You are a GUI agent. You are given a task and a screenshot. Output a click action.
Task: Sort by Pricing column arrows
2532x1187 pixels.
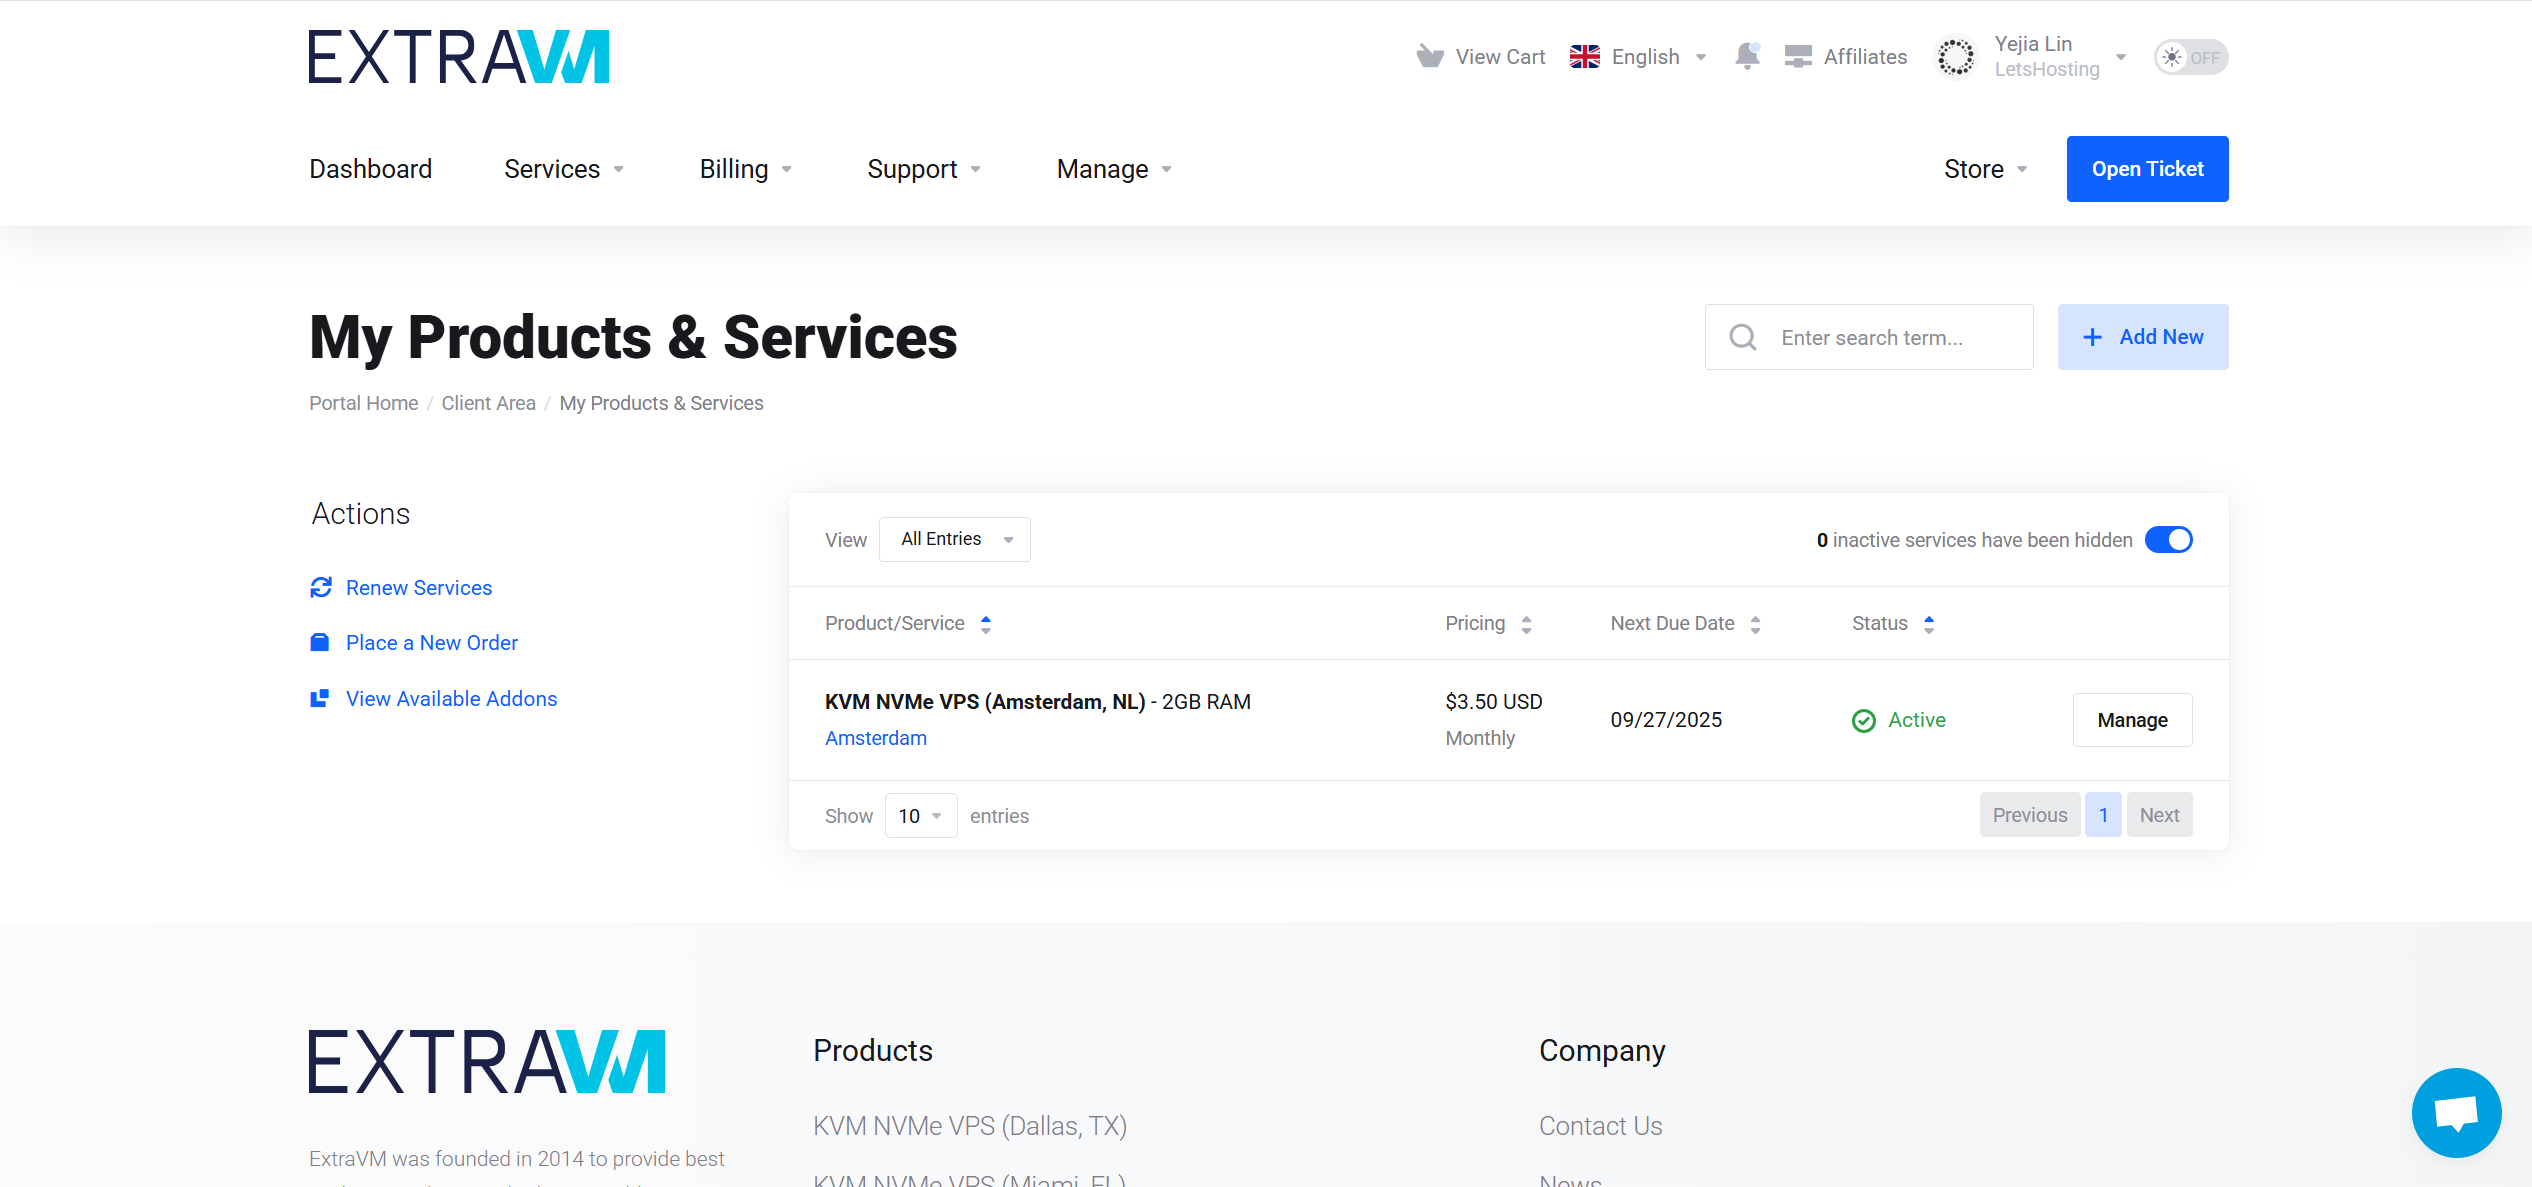click(1526, 624)
